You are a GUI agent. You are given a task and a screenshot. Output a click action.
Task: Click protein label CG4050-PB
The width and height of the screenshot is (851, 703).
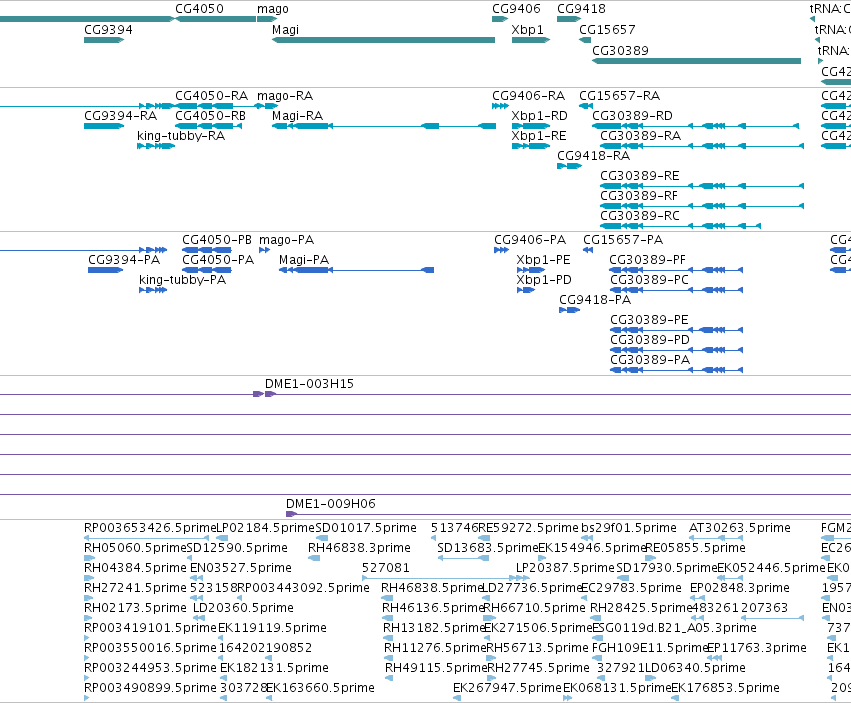click(217, 239)
